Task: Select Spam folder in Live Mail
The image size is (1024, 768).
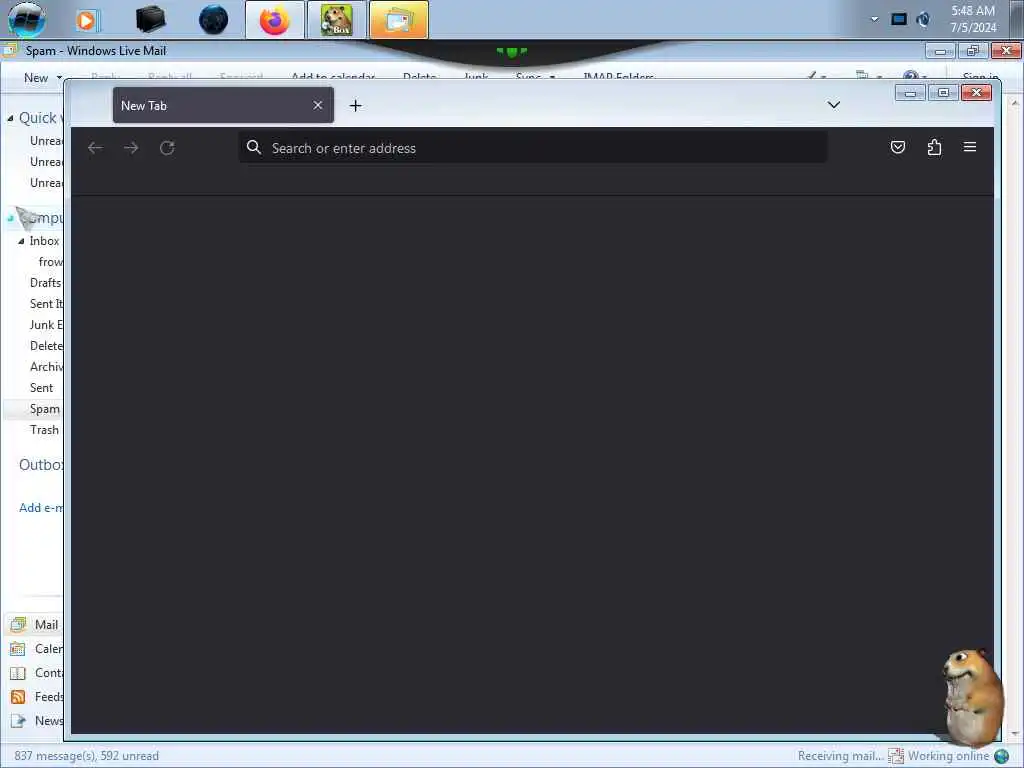Action: [x=44, y=409]
